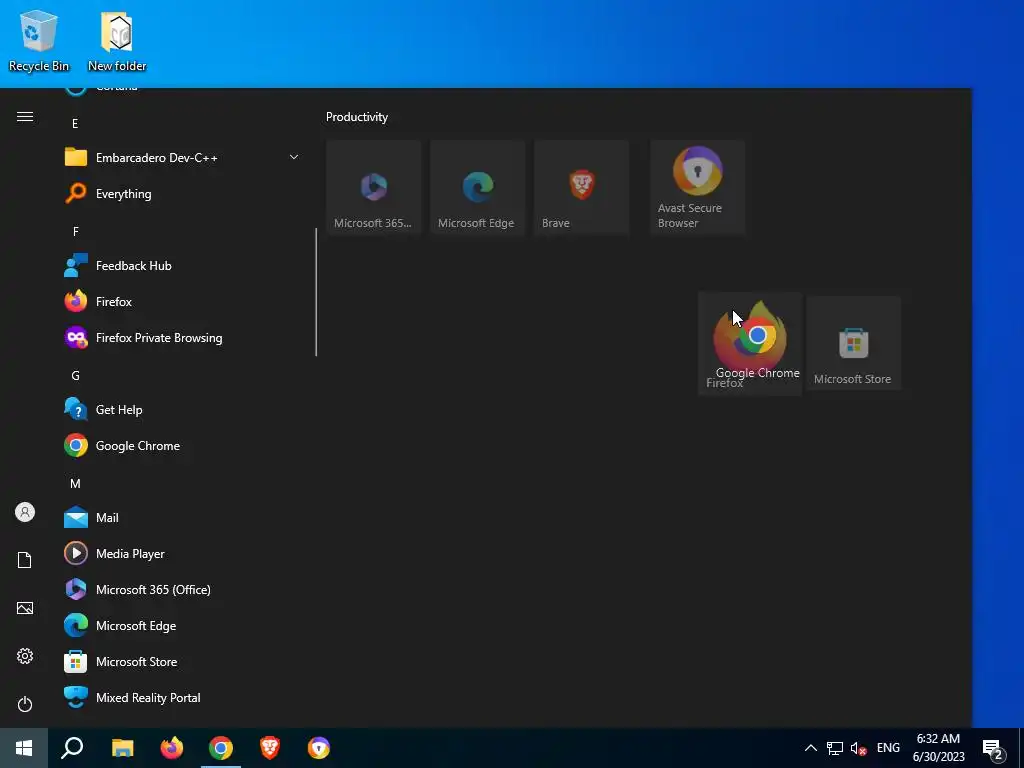Launch Media Player from the app list
Screen dimensions: 1024x768
[x=182, y=553]
